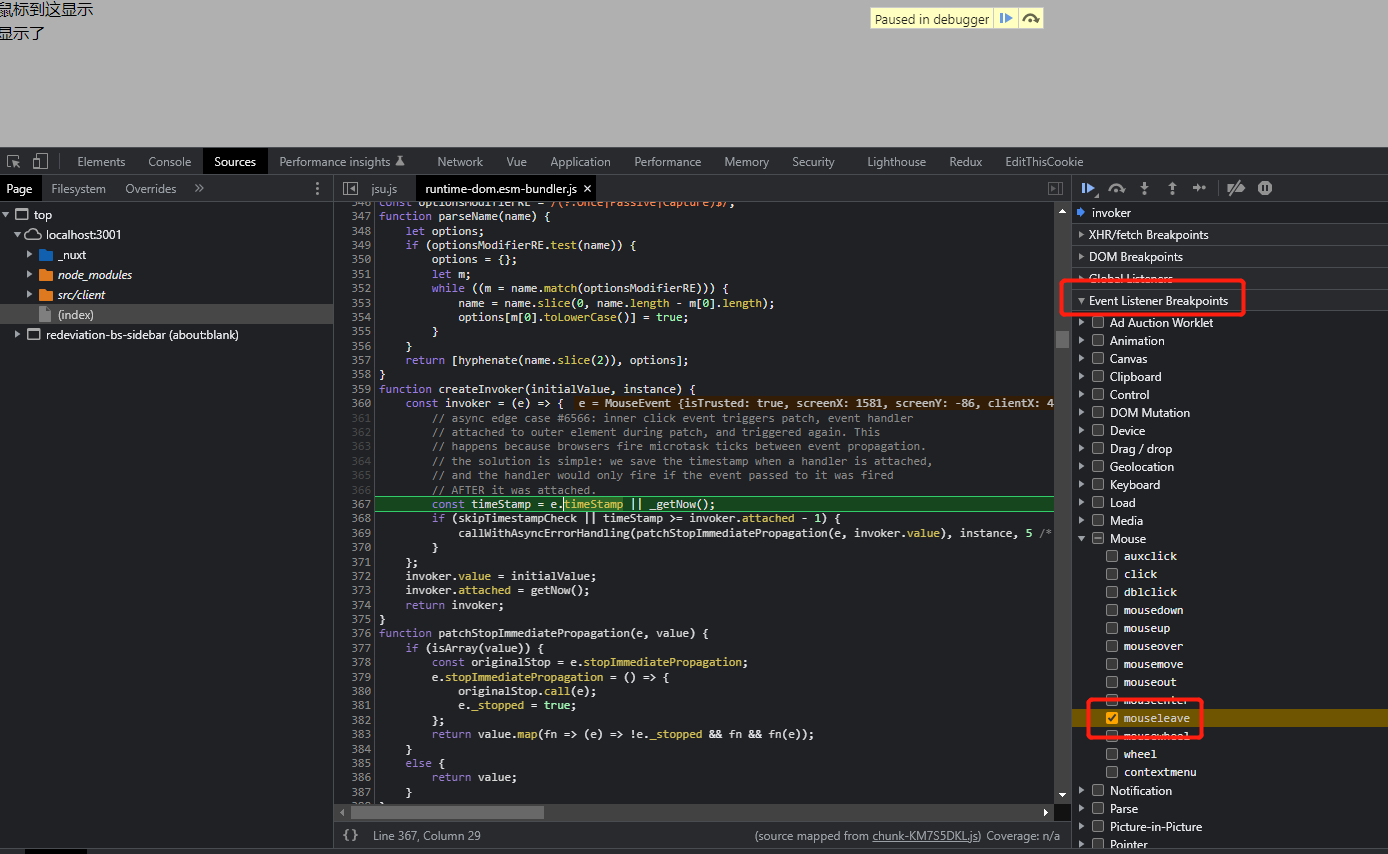1388x854 pixels.
Task: Click line number 368 in the gutter
Action: coord(361,518)
